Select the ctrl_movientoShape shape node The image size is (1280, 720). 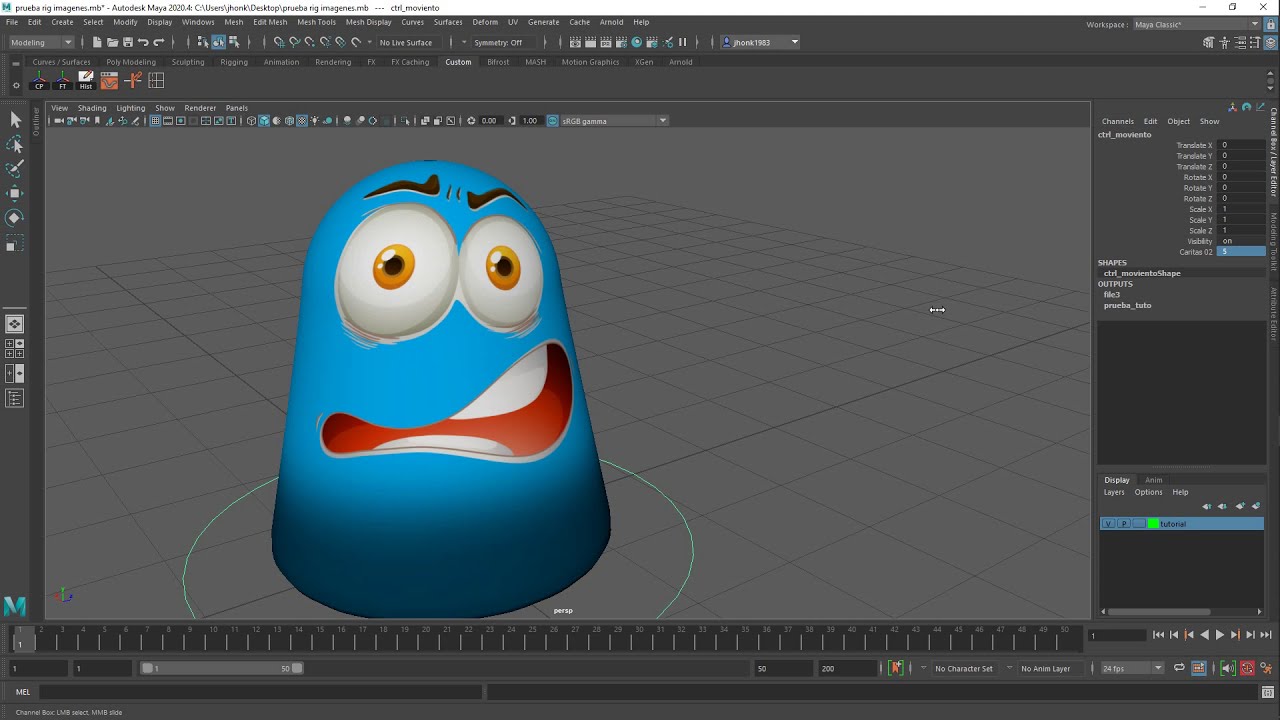coord(1142,273)
